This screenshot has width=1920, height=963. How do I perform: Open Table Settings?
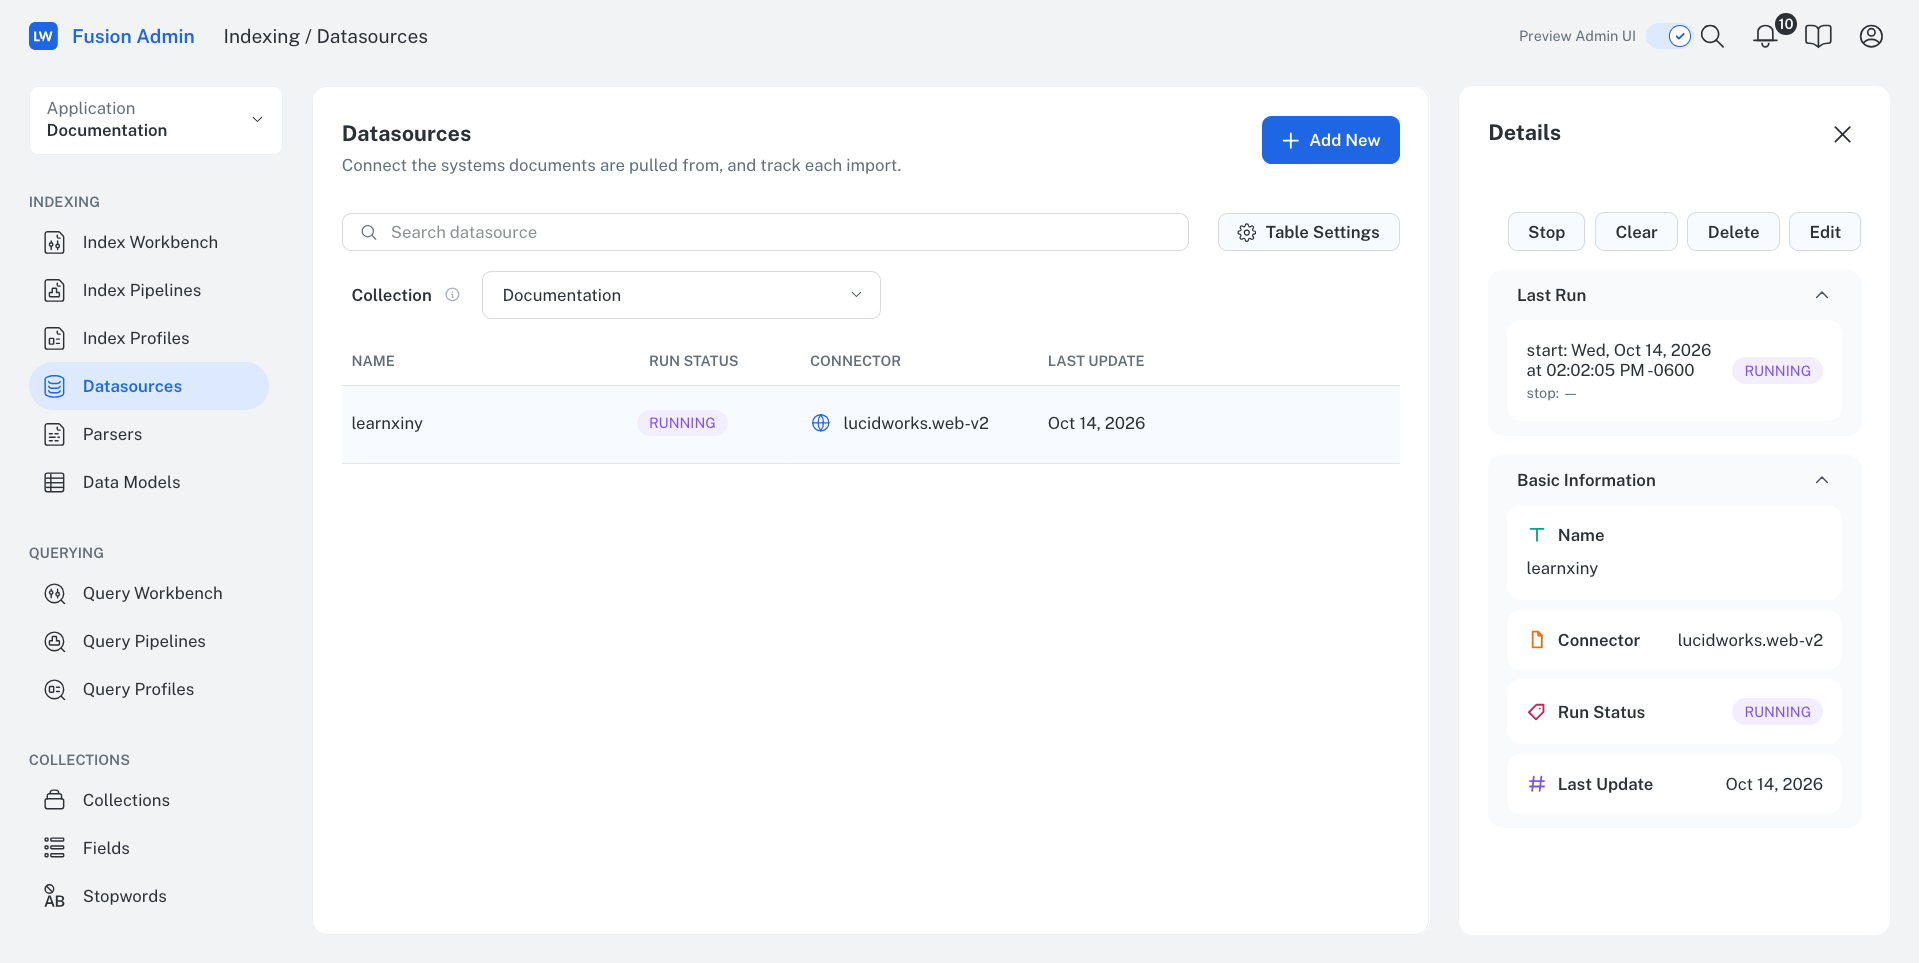[1308, 232]
